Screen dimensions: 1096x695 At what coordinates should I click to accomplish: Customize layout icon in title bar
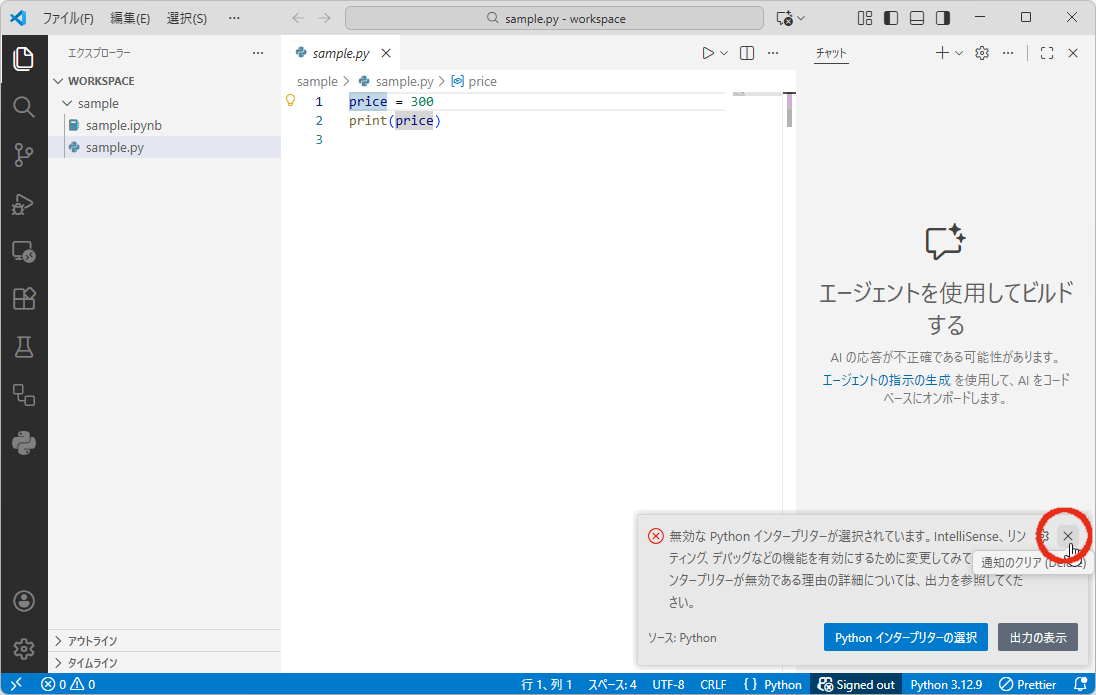865,18
